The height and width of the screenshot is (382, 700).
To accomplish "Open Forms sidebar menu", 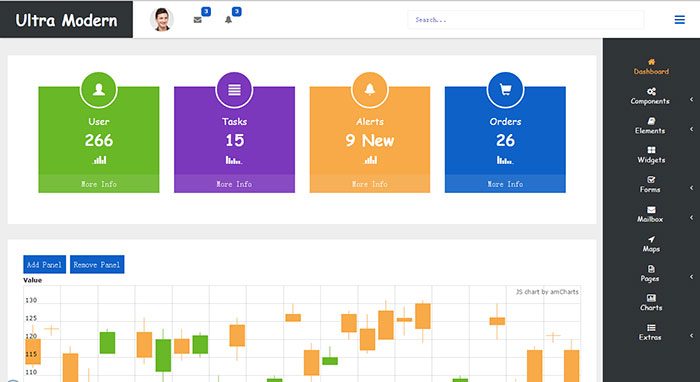I will 650,185.
